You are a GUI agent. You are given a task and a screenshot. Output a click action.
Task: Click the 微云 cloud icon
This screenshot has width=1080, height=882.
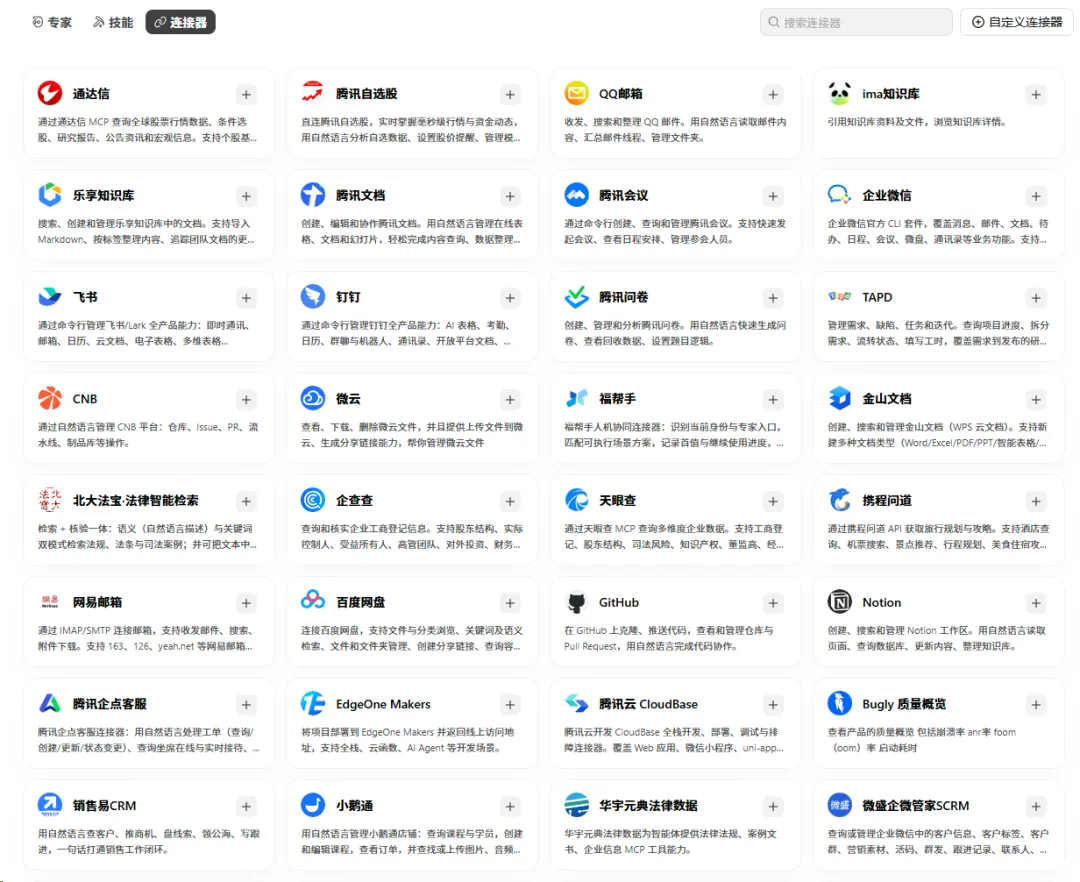[313, 399]
